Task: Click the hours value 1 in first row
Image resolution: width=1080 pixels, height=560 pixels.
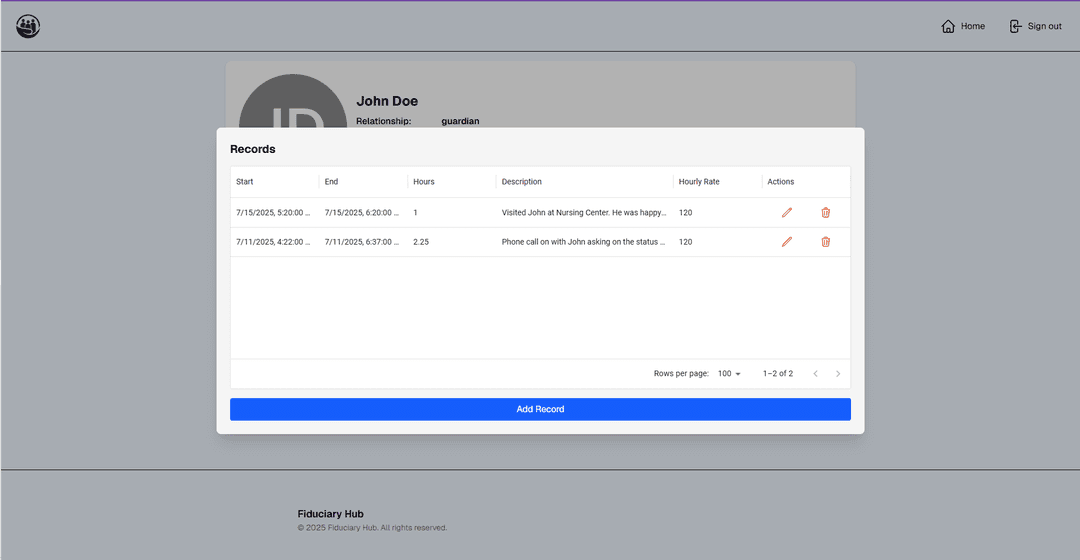Action: tap(415, 213)
